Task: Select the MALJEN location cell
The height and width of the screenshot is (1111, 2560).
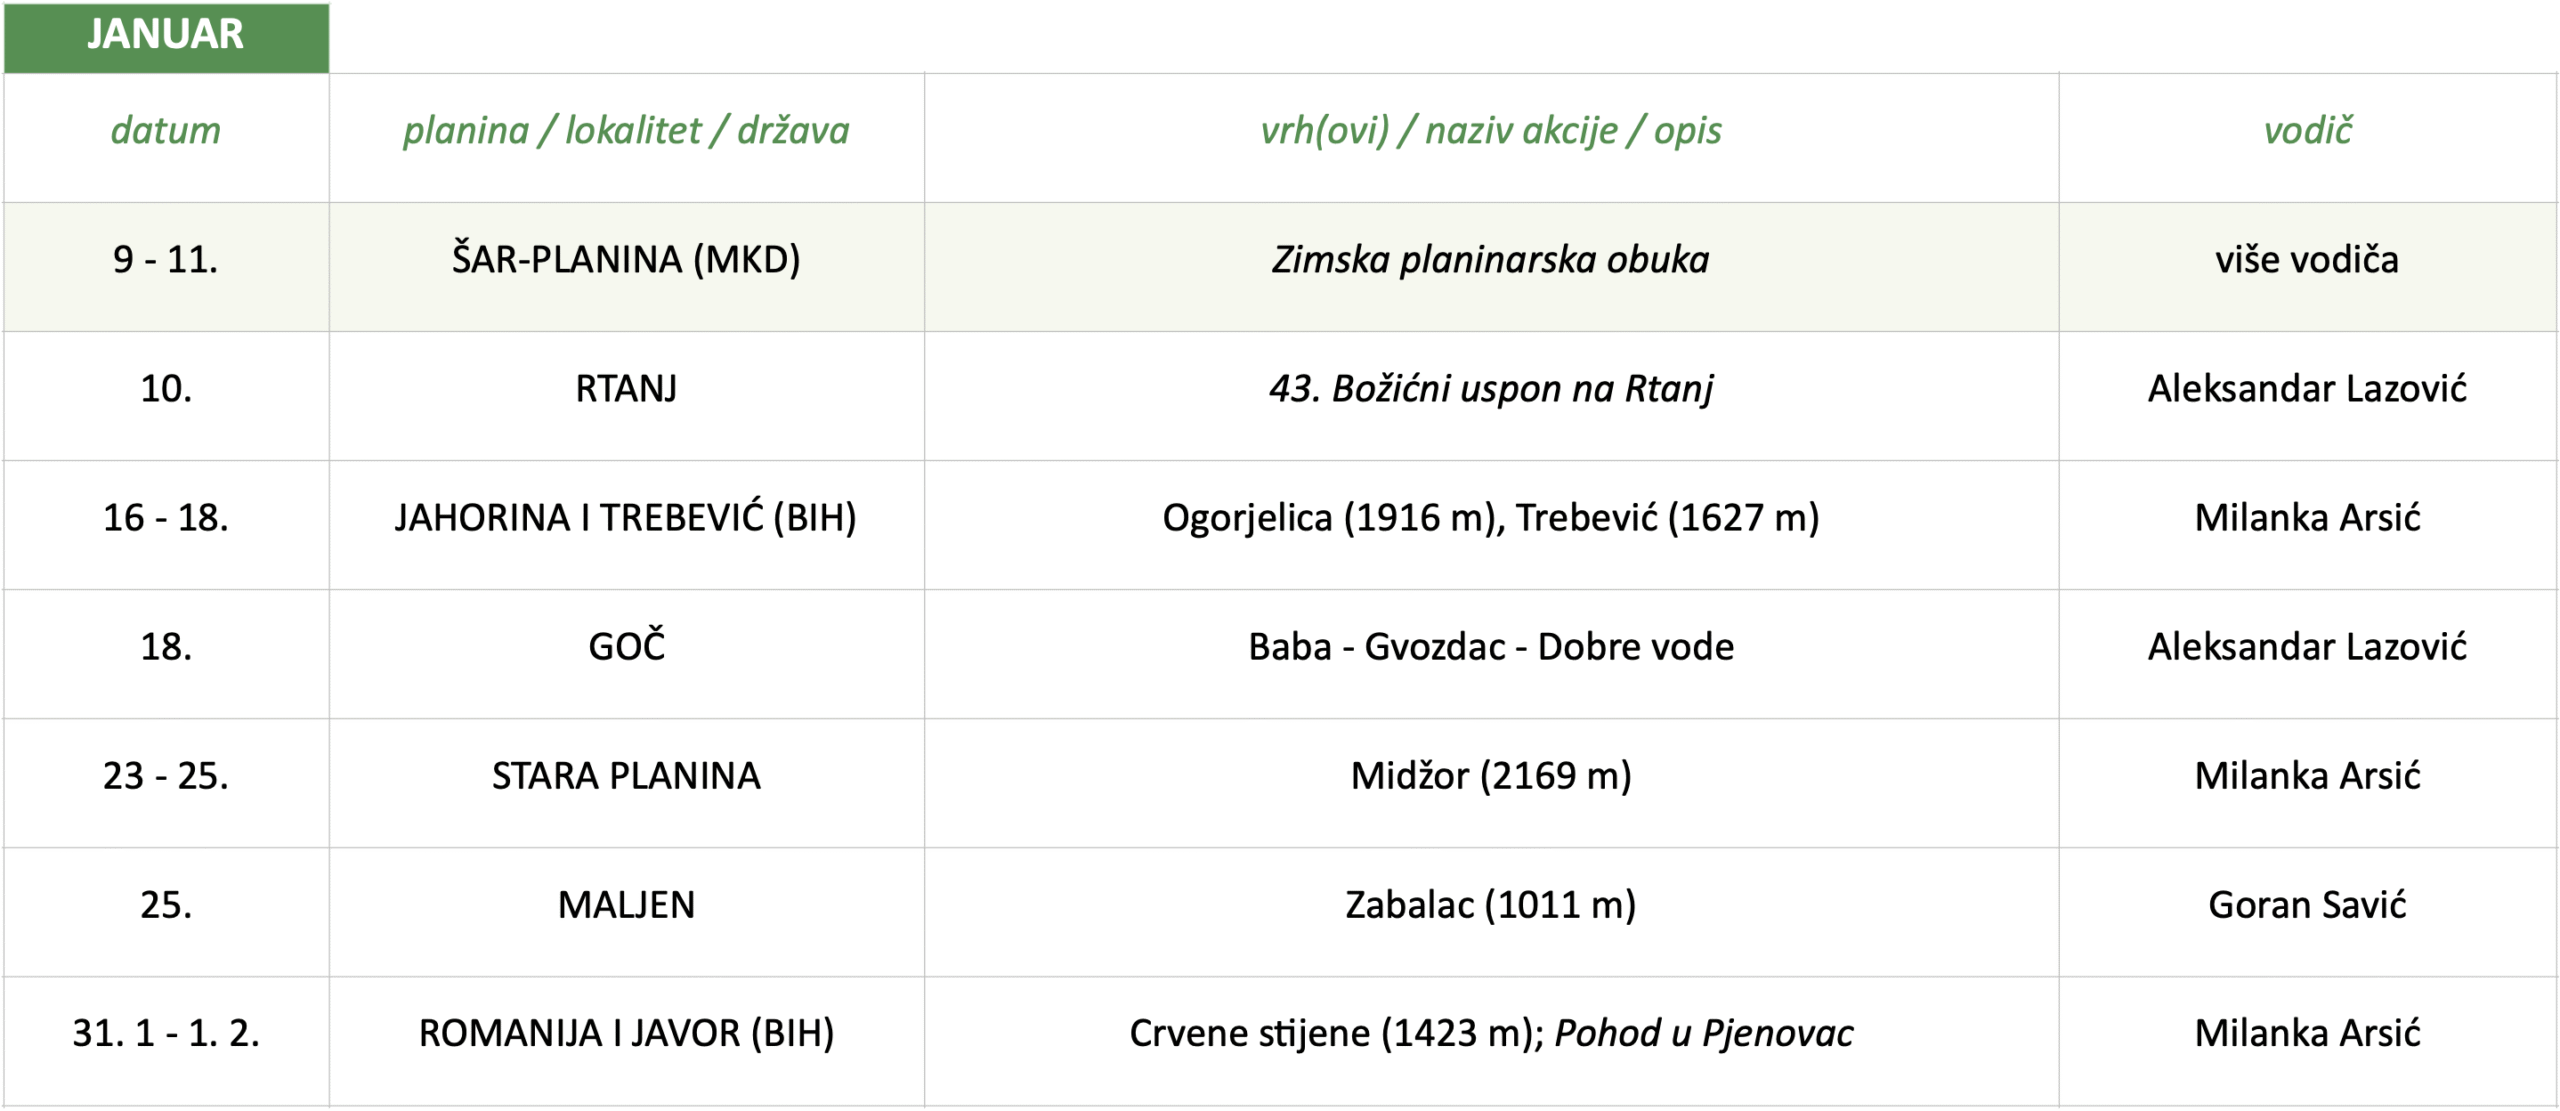Action: [626, 905]
